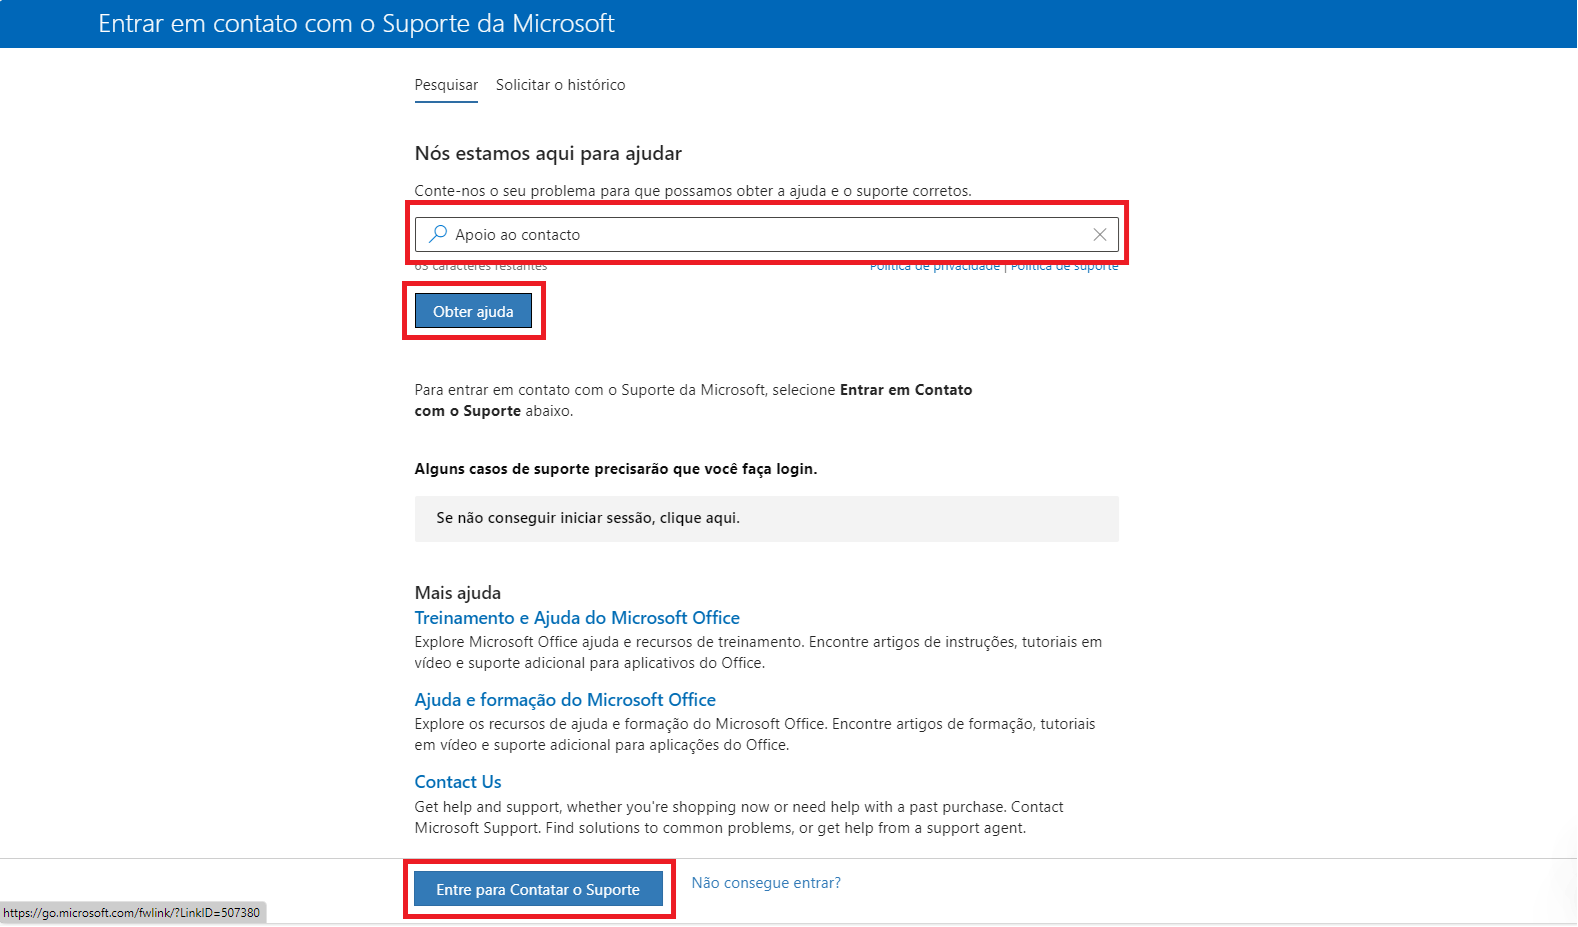This screenshot has height=927, width=1578.
Task: Click the 'Mais ajuda' section heading
Action: 458,592
